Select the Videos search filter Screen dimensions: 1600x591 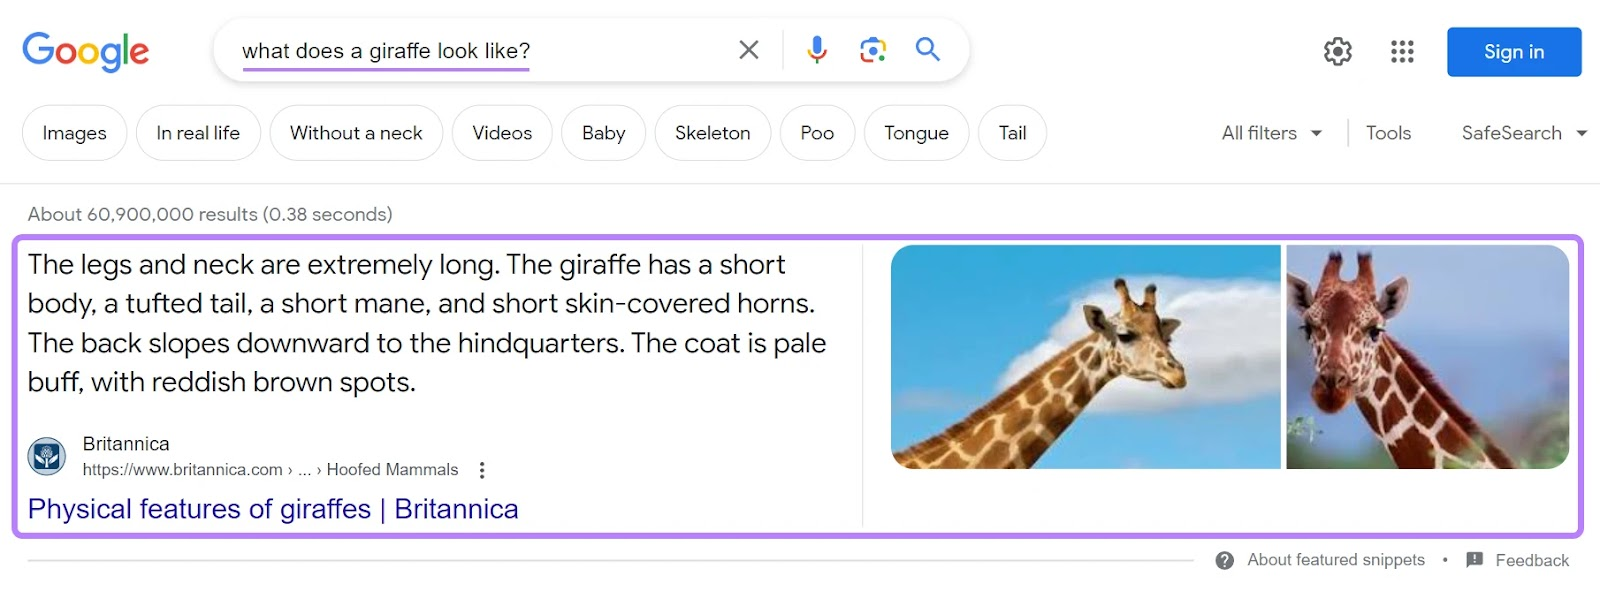point(501,132)
